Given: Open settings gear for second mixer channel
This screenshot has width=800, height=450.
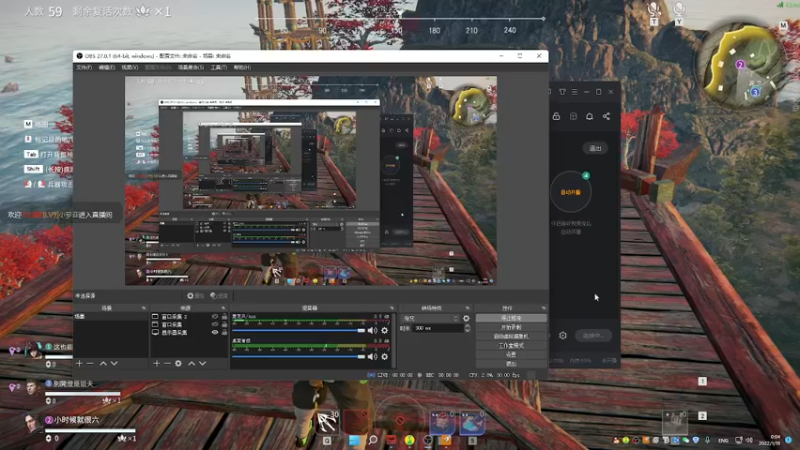Looking at the screenshot, I should tap(385, 357).
